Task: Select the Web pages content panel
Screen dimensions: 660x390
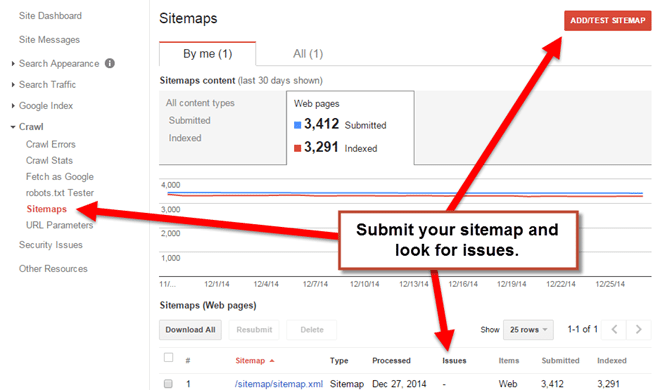Action: pos(350,127)
